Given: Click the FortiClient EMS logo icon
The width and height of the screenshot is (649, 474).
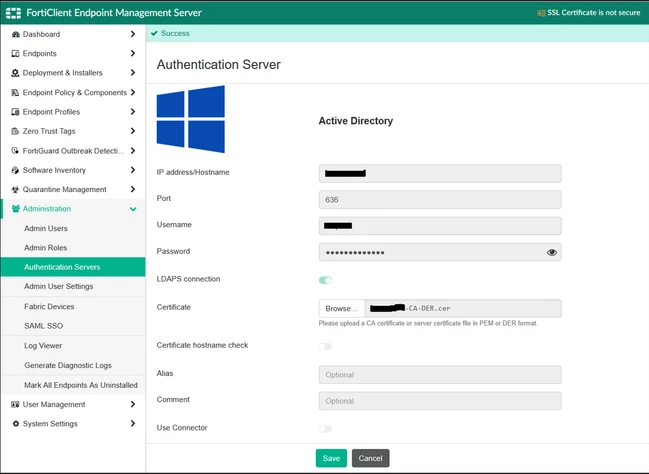Looking at the screenshot, I should (13, 13).
